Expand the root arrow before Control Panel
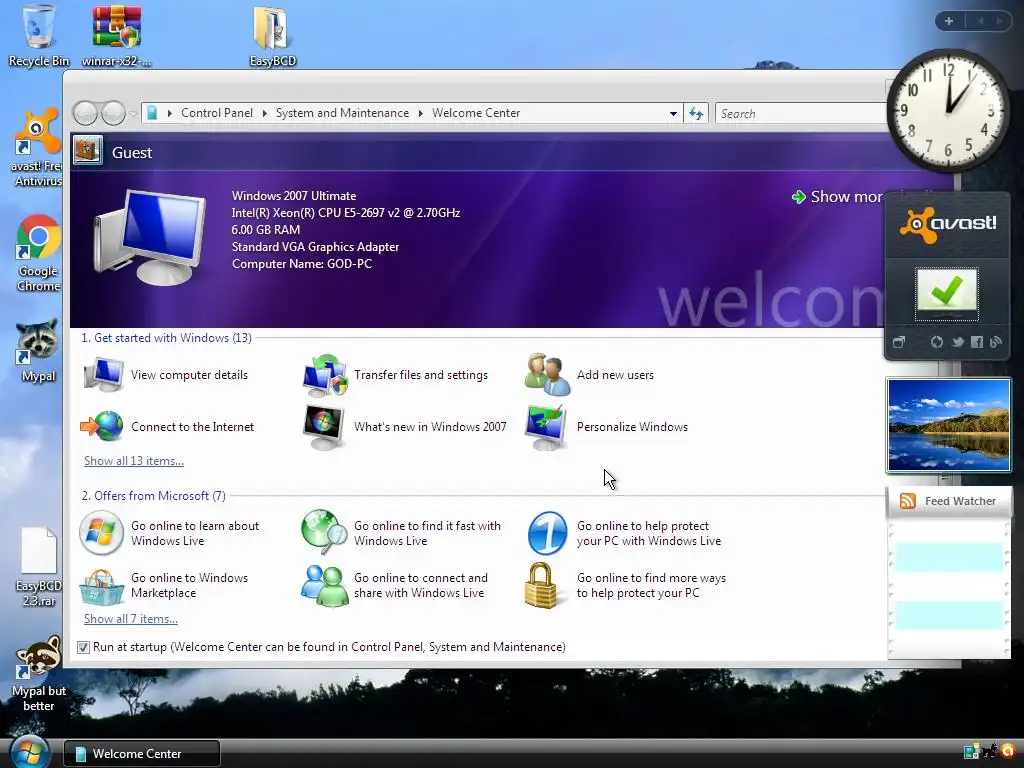1024x768 pixels. point(170,113)
